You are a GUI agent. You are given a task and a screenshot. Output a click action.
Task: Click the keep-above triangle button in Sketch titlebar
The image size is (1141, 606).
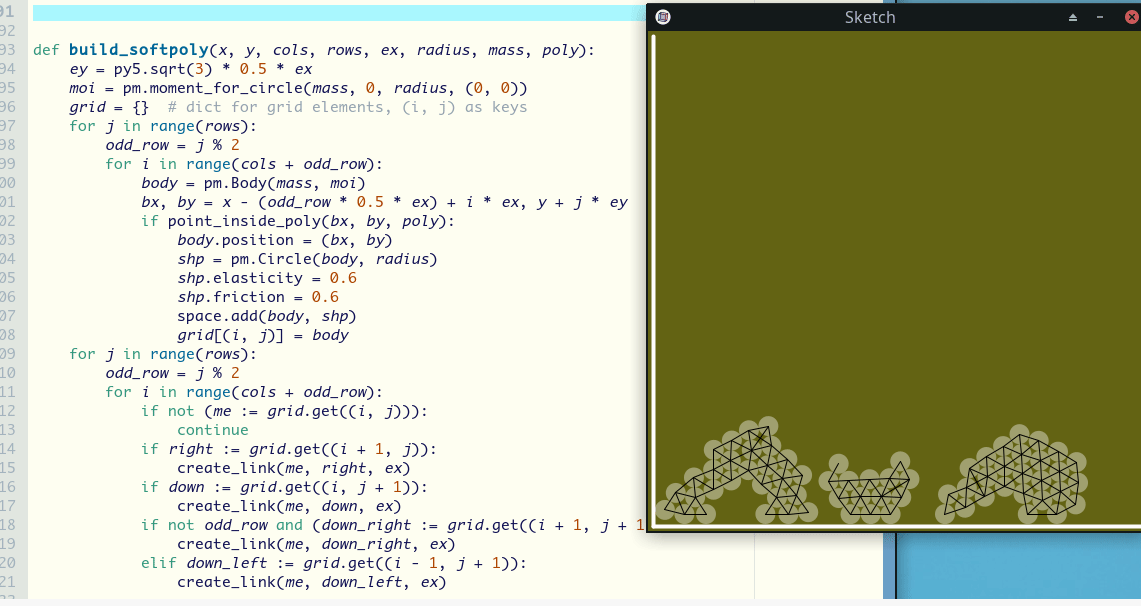[x=1073, y=17]
